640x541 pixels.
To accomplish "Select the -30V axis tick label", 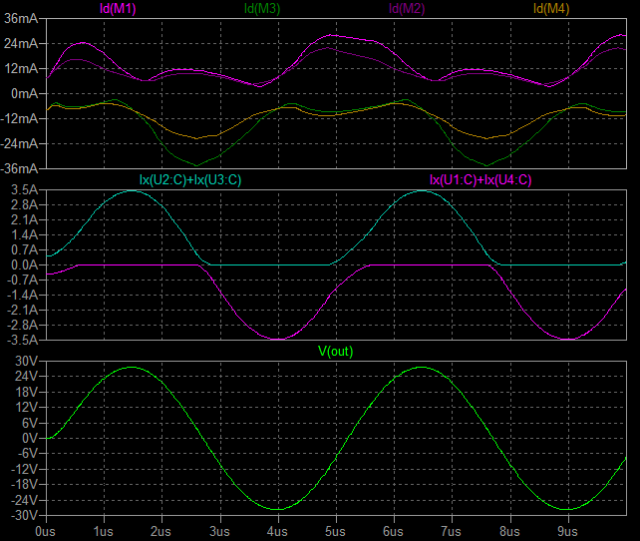I will 22,515.
